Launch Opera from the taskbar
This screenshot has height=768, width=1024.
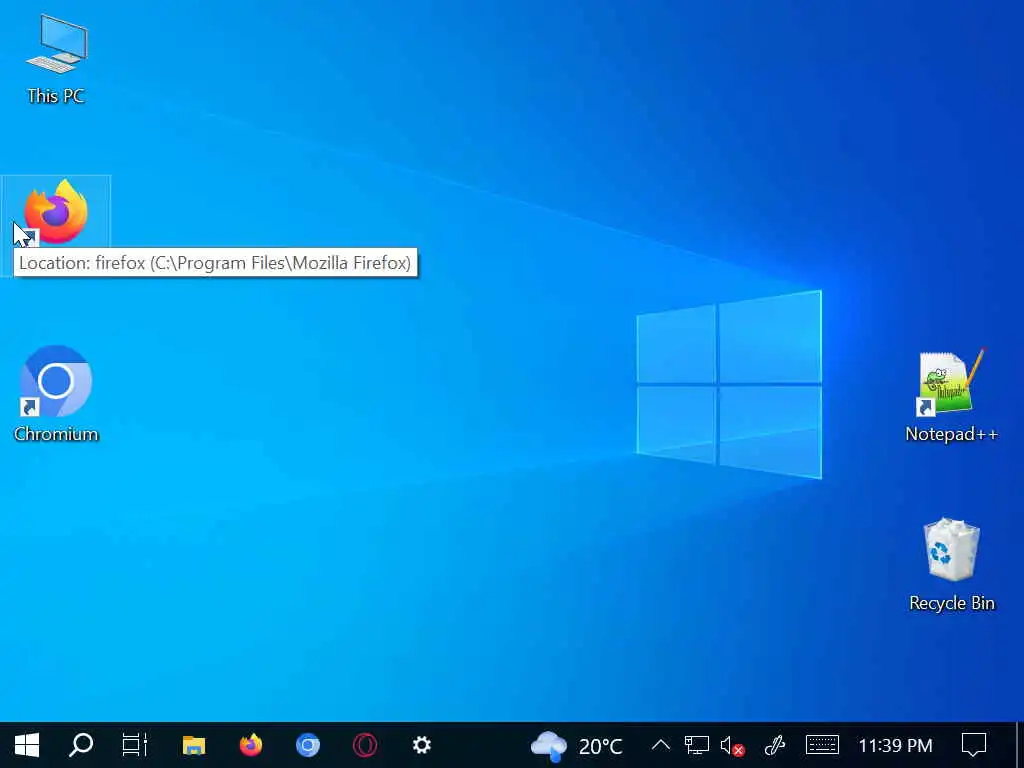pos(365,745)
